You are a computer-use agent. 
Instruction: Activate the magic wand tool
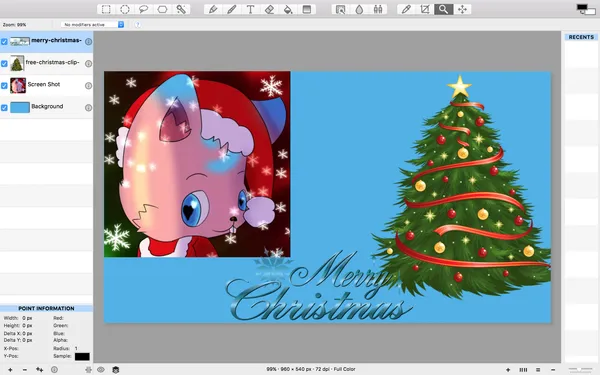[x=181, y=9]
